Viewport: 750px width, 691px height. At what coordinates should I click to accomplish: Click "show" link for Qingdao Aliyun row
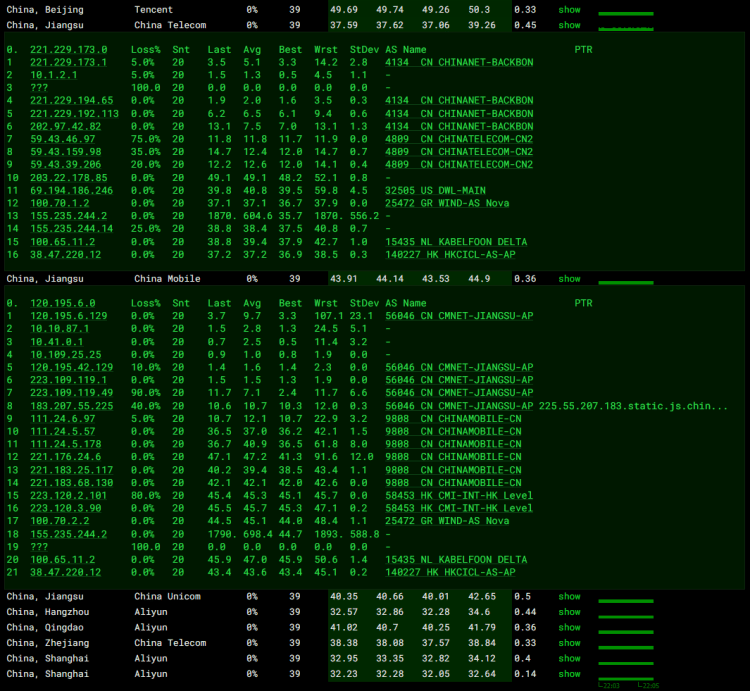[569, 627]
